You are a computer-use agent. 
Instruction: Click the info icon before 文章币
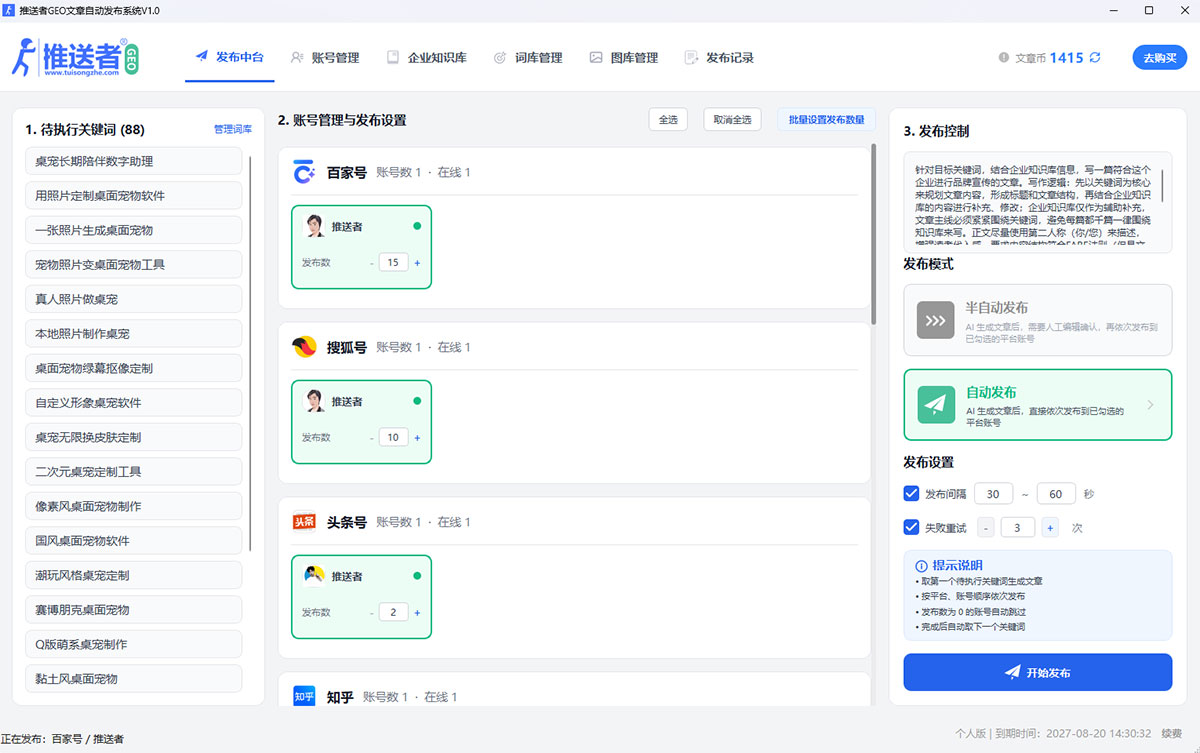tap(1004, 58)
